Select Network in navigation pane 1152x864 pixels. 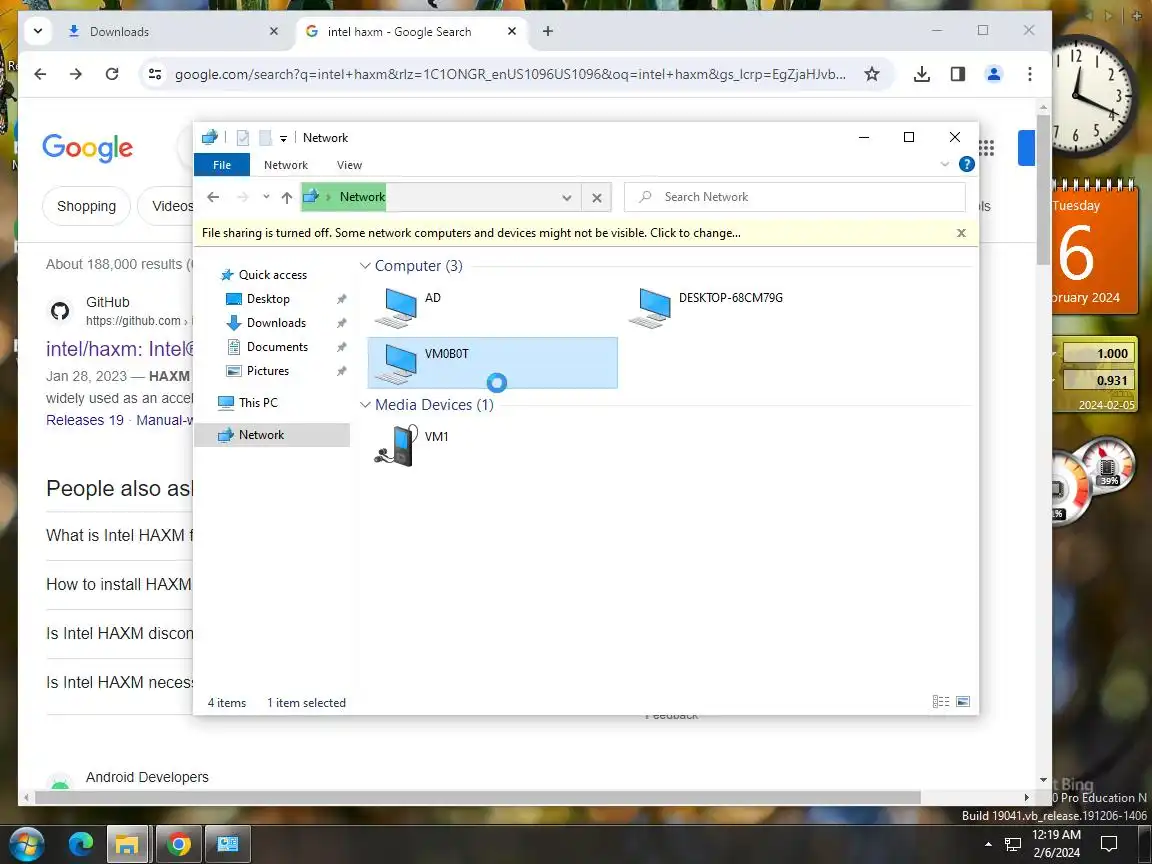click(x=272, y=435)
